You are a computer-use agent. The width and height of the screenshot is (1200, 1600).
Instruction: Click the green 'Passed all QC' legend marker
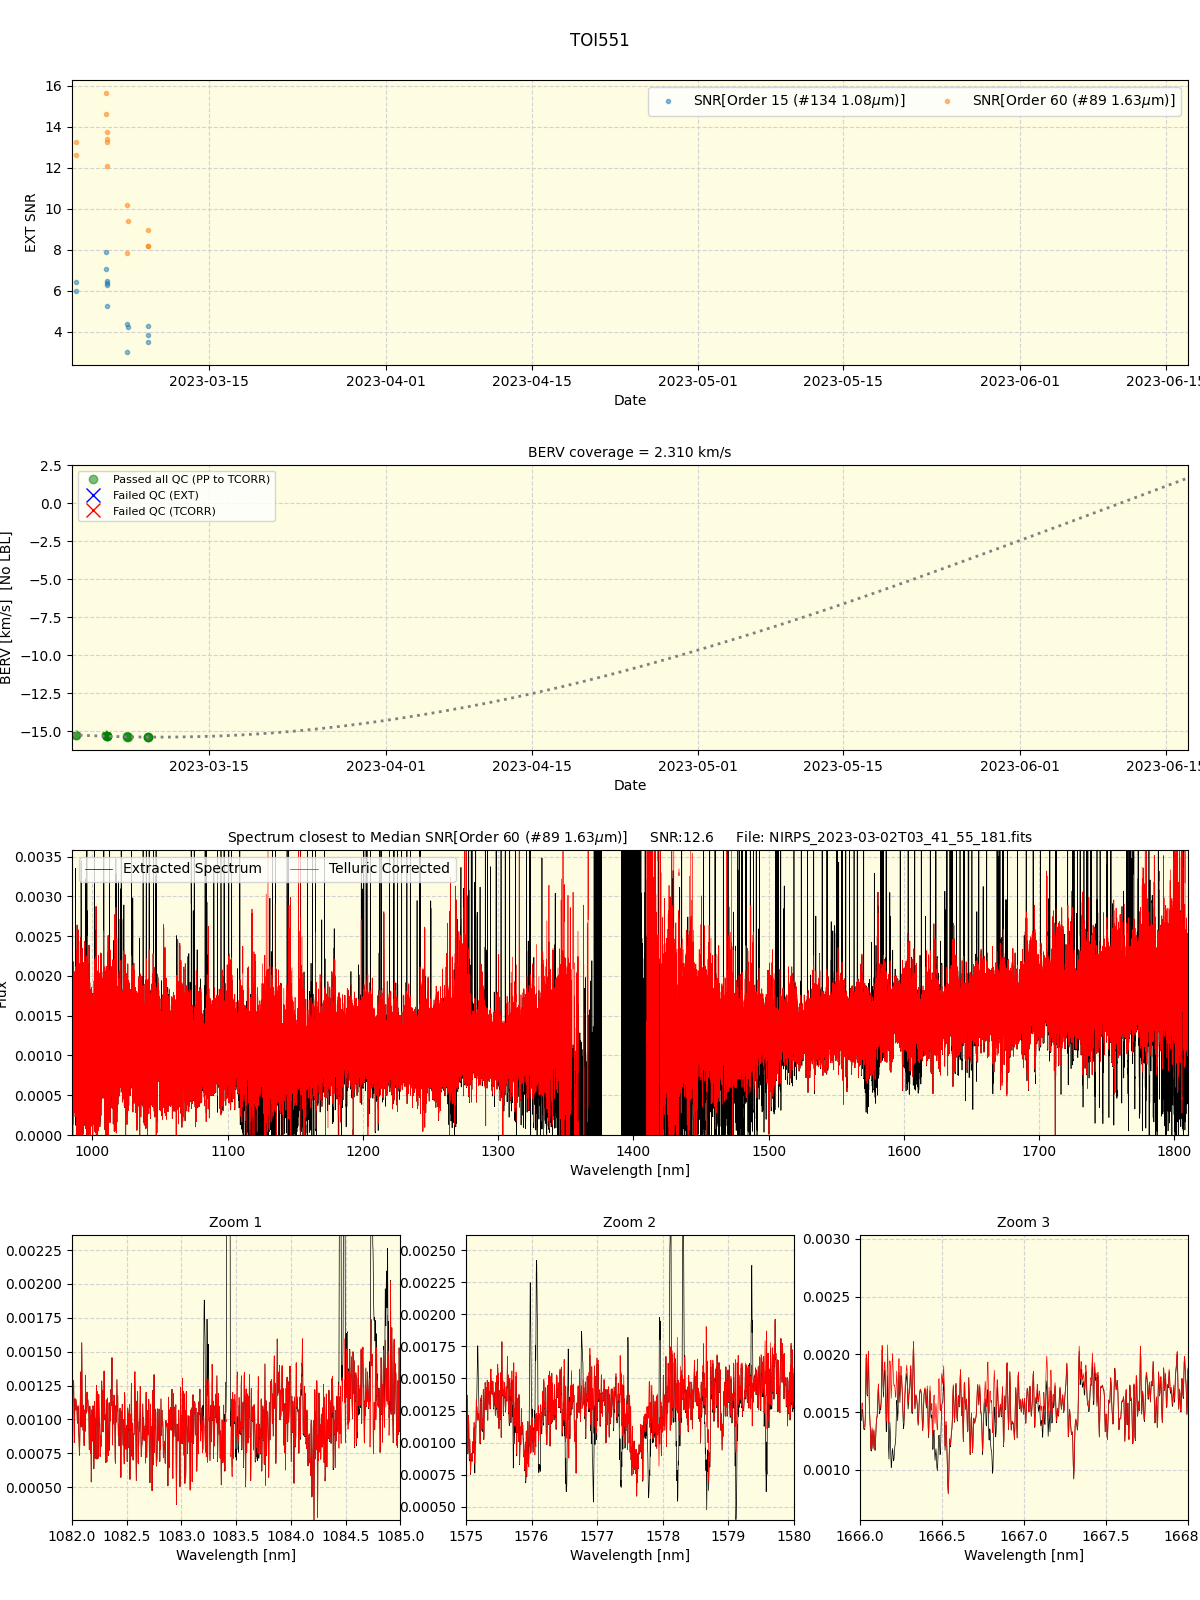click(x=93, y=479)
